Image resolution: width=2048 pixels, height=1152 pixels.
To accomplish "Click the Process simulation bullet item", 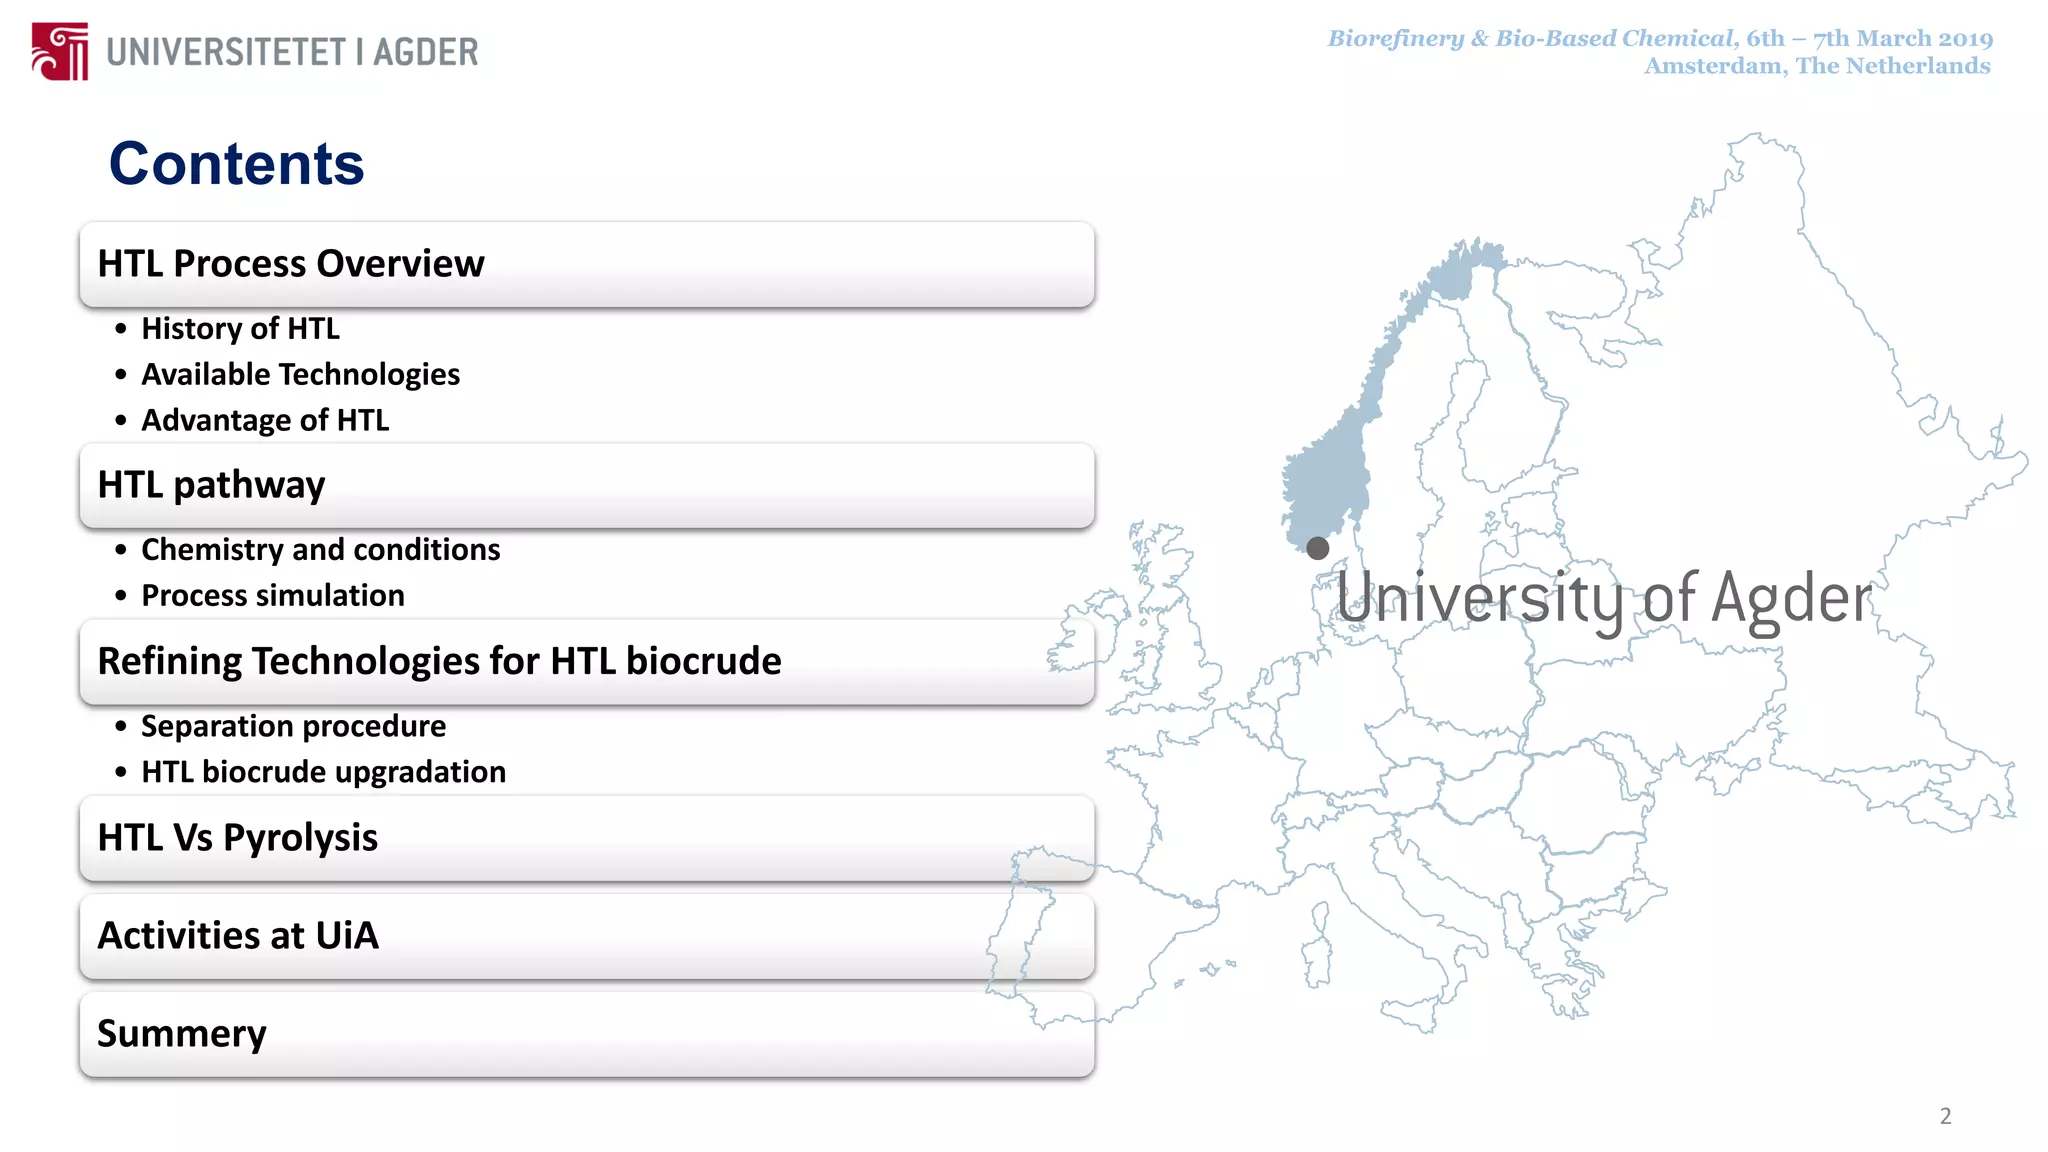I will [272, 595].
